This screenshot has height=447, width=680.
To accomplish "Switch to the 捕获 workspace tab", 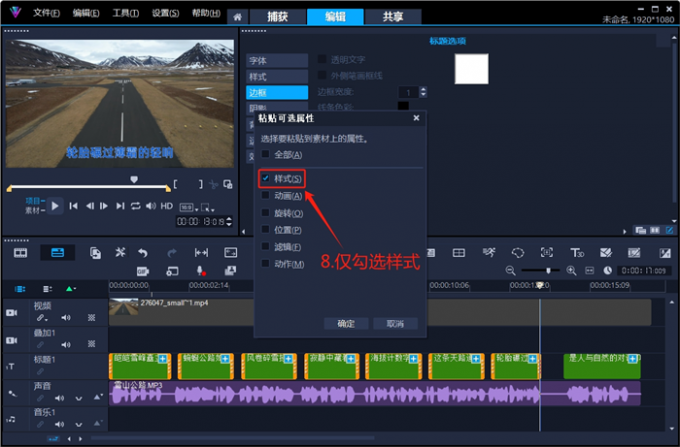I will coord(278,16).
